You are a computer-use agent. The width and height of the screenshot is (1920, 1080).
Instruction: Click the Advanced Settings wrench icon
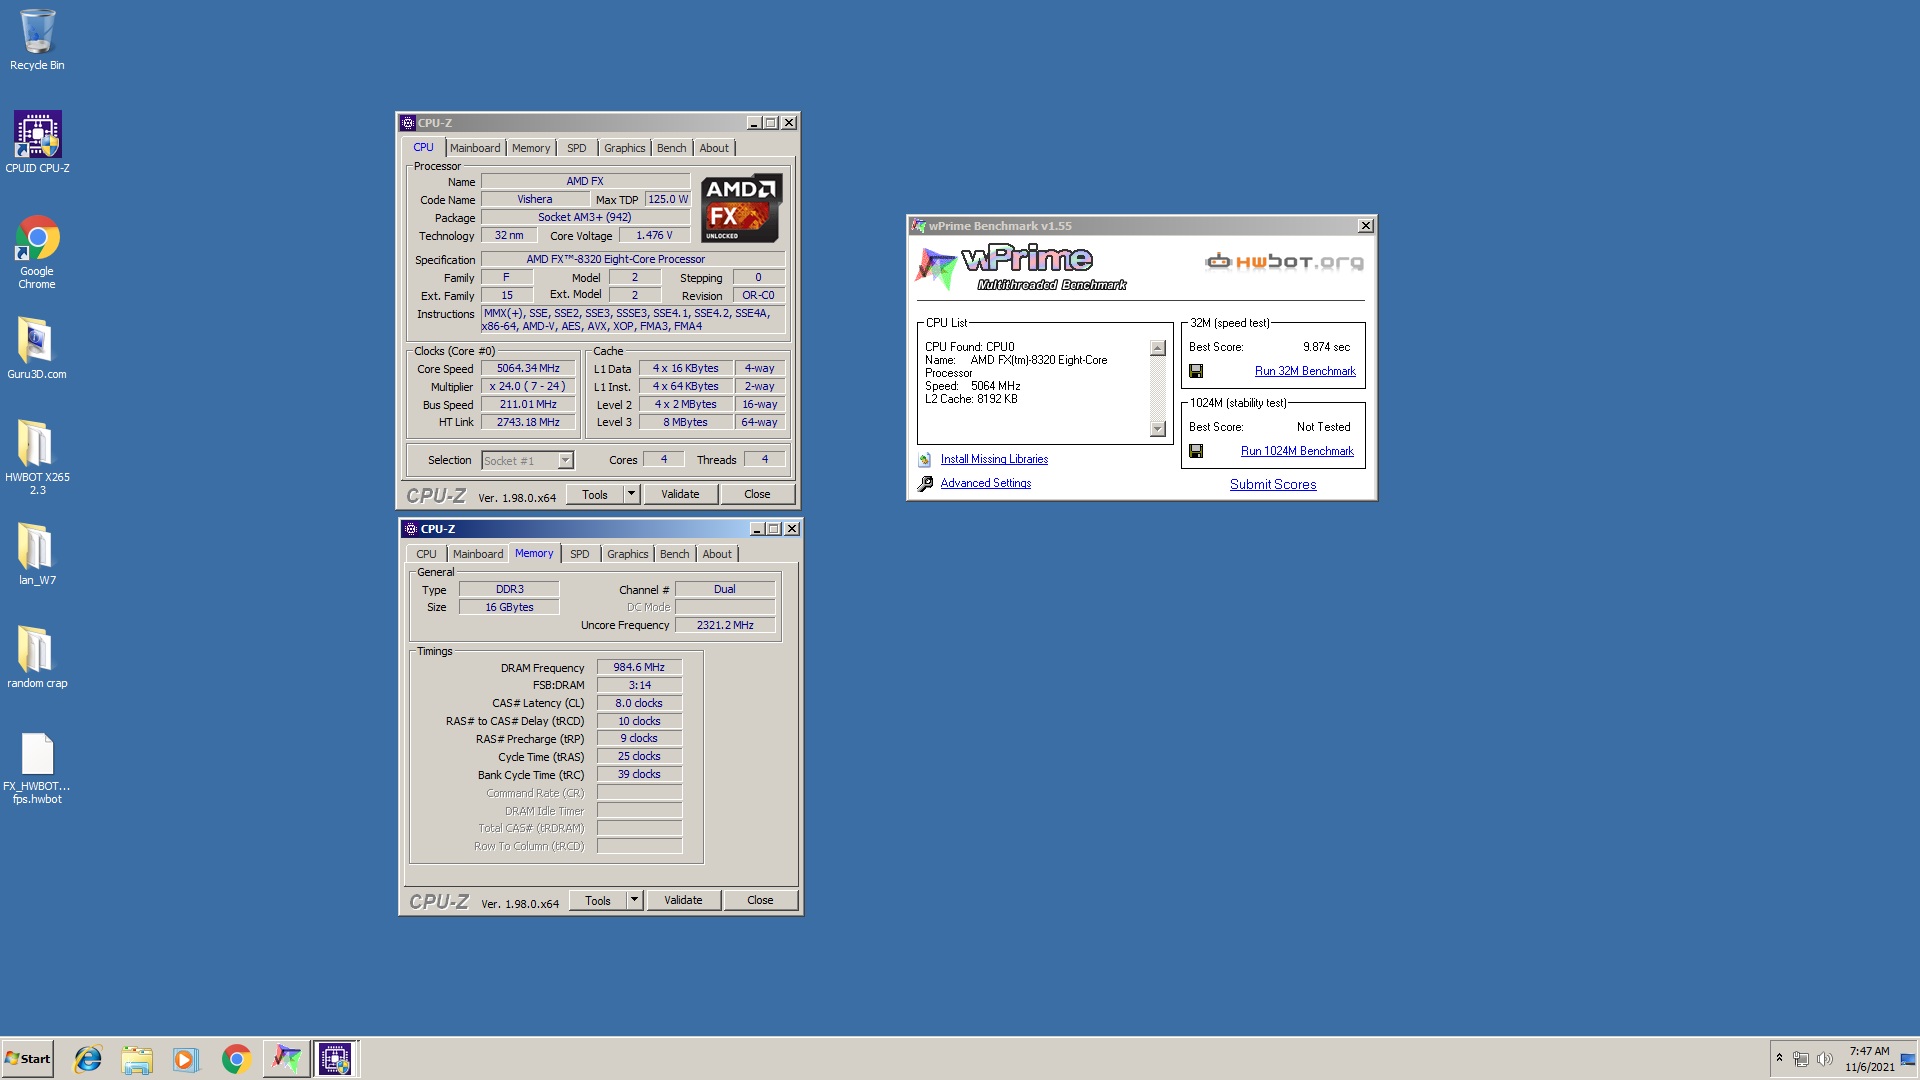click(925, 484)
